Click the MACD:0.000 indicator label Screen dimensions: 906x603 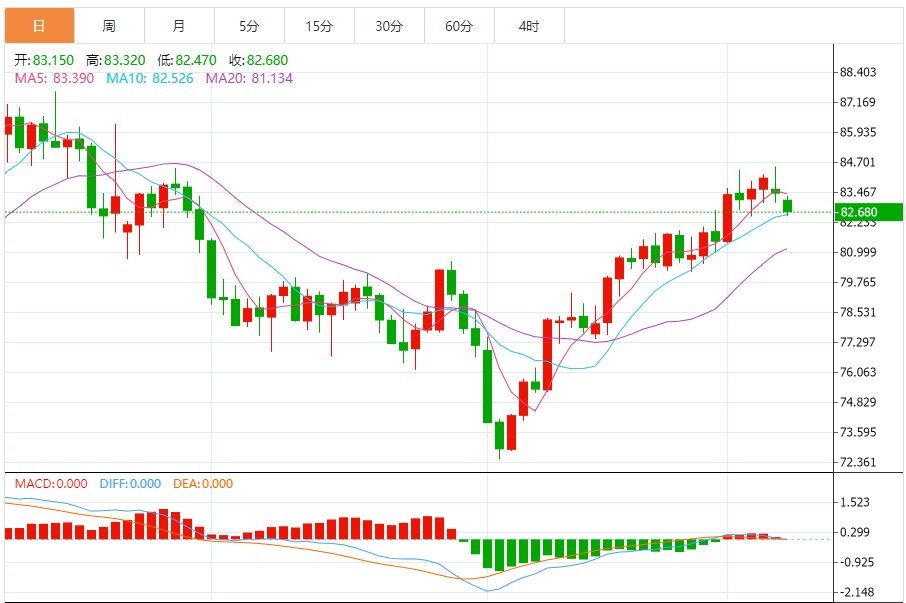(x=51, y=483)
